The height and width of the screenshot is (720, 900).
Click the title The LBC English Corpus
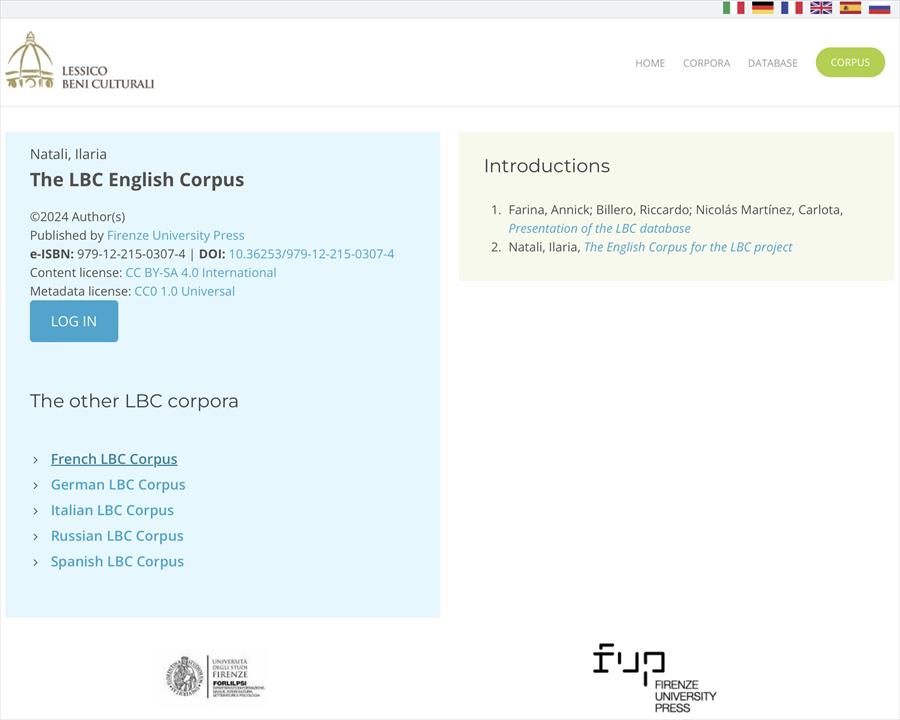[x=137, y=180]
